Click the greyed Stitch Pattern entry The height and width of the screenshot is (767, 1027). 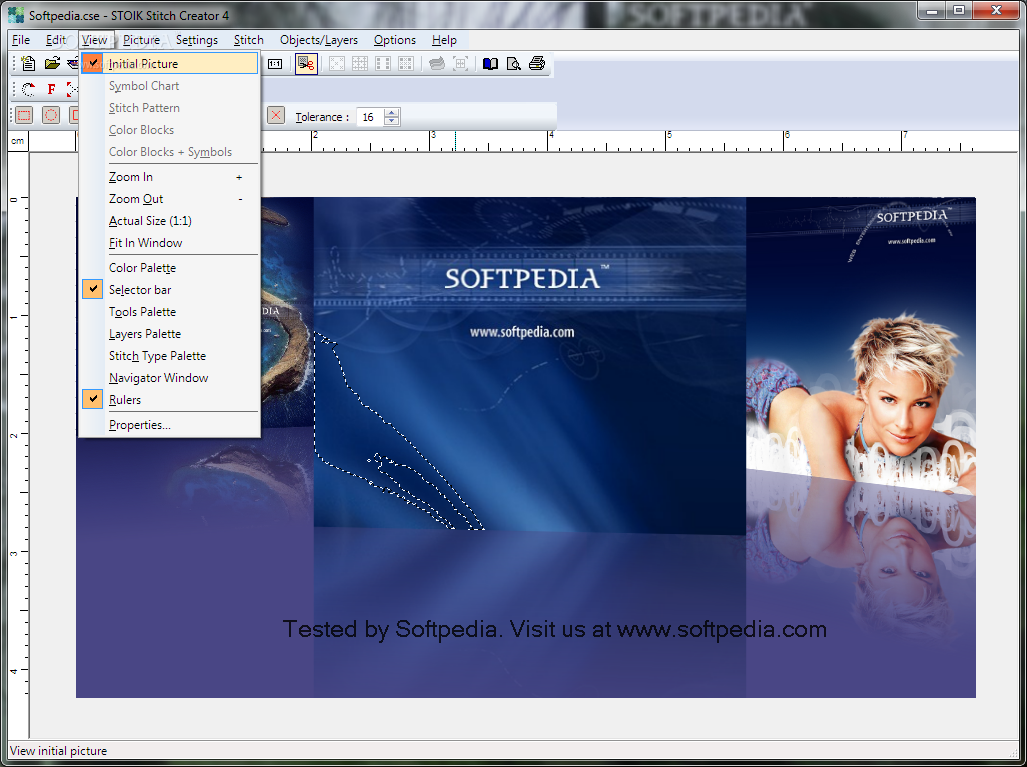point(169,108)
